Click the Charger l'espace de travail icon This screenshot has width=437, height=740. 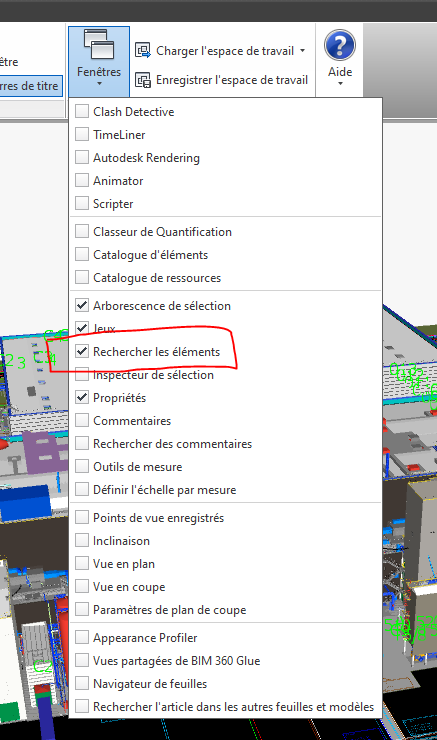[x=143, y=50]
